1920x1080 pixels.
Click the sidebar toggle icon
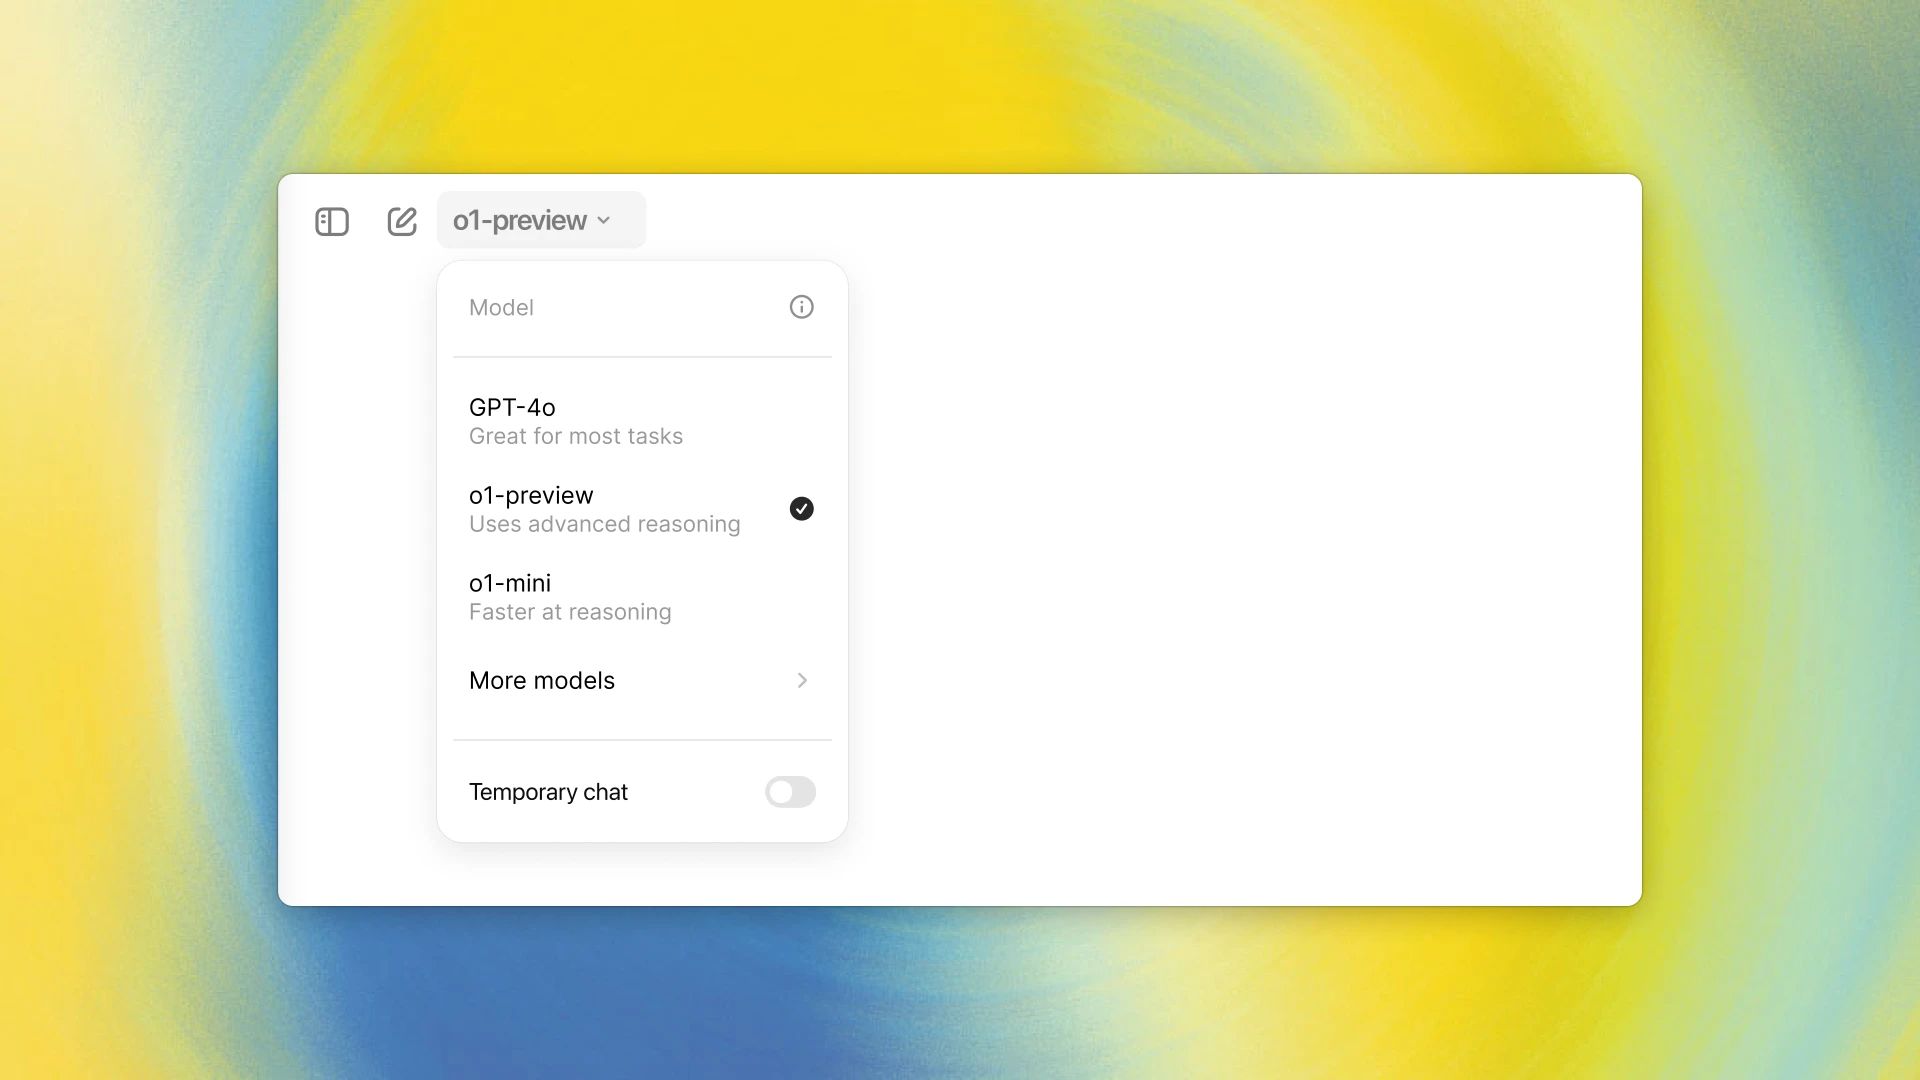coord(331,220)
